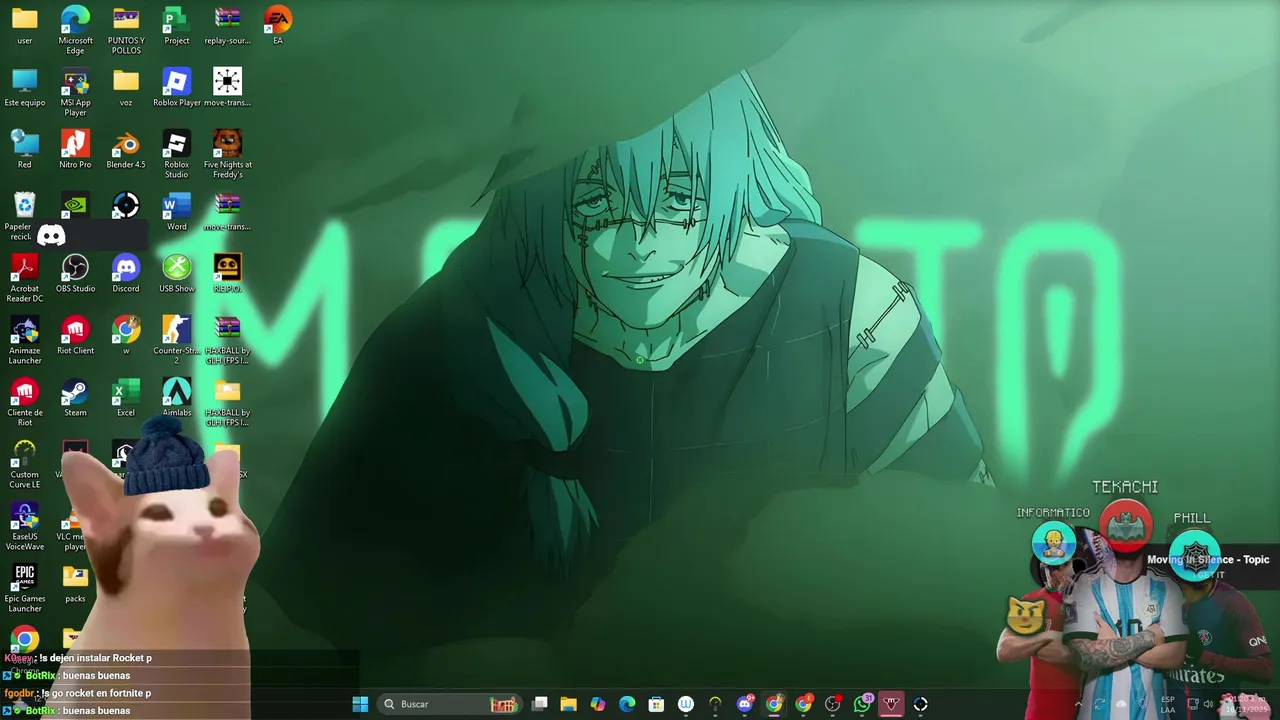
Task: Open the Word desktop shortcut
Action: (177, 211)
